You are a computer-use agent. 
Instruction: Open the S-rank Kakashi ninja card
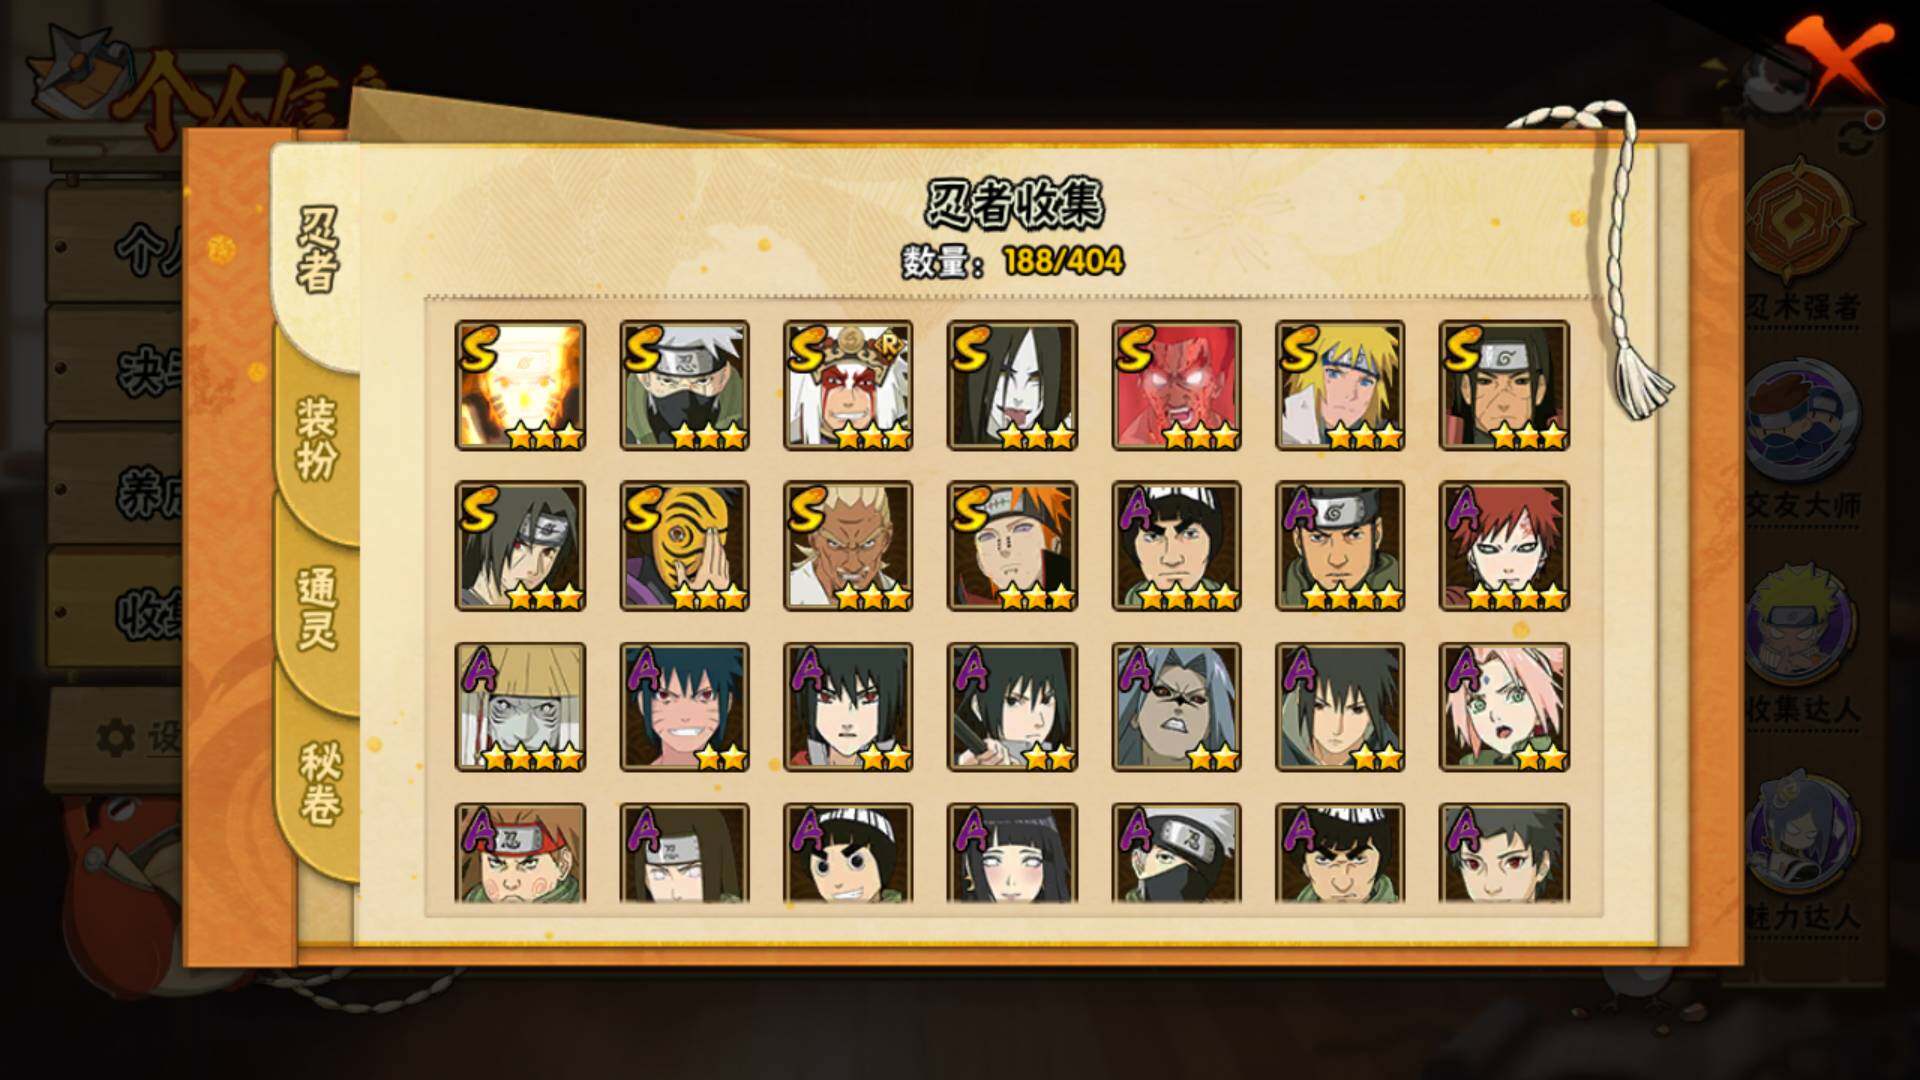tap(684, 385)
